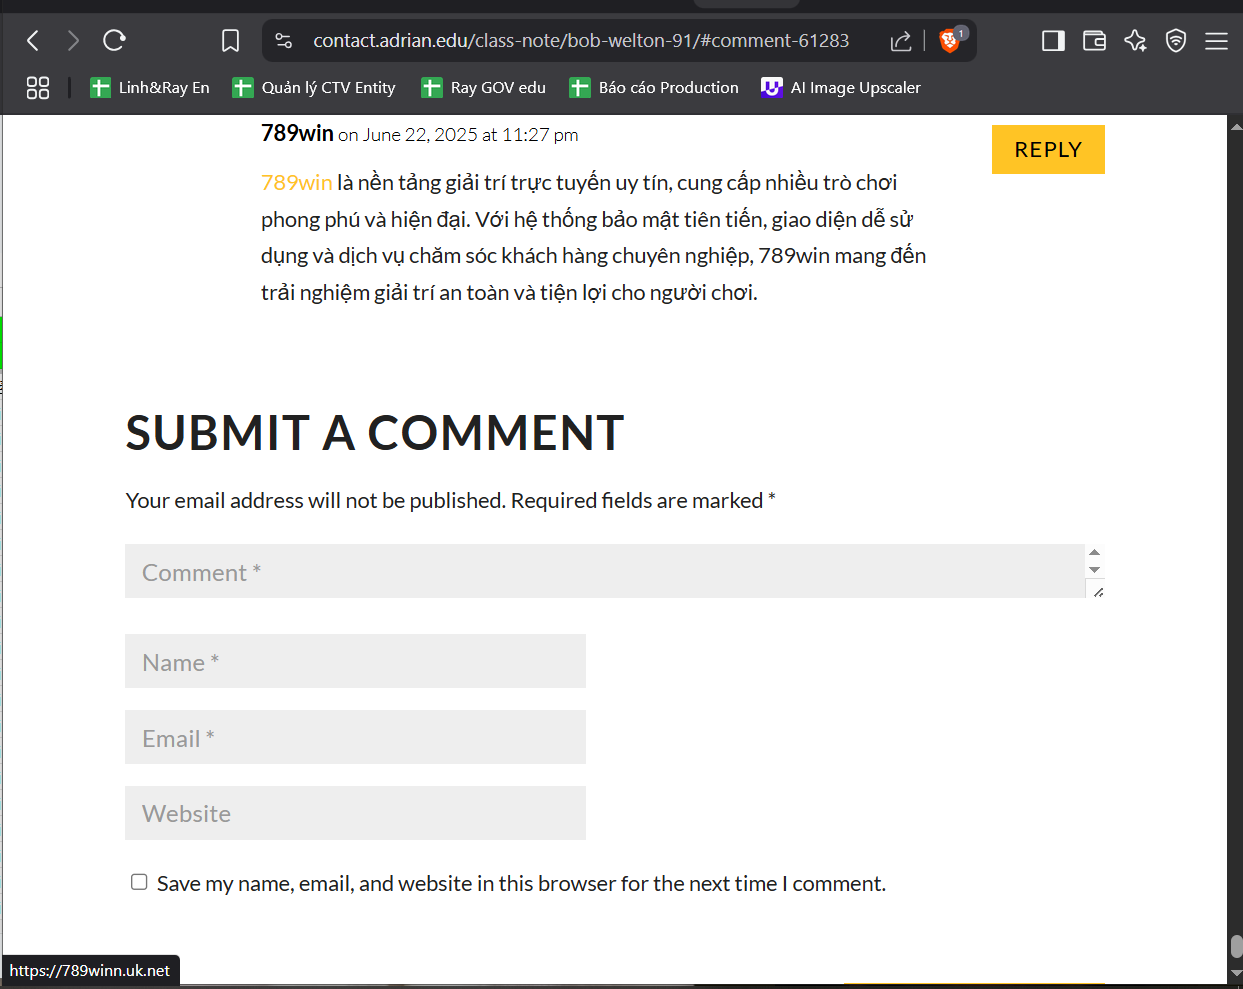Image resolution: width=1243 pixels, height=989 pixels.
Task: Reload the current page
Action: [114, 40]
